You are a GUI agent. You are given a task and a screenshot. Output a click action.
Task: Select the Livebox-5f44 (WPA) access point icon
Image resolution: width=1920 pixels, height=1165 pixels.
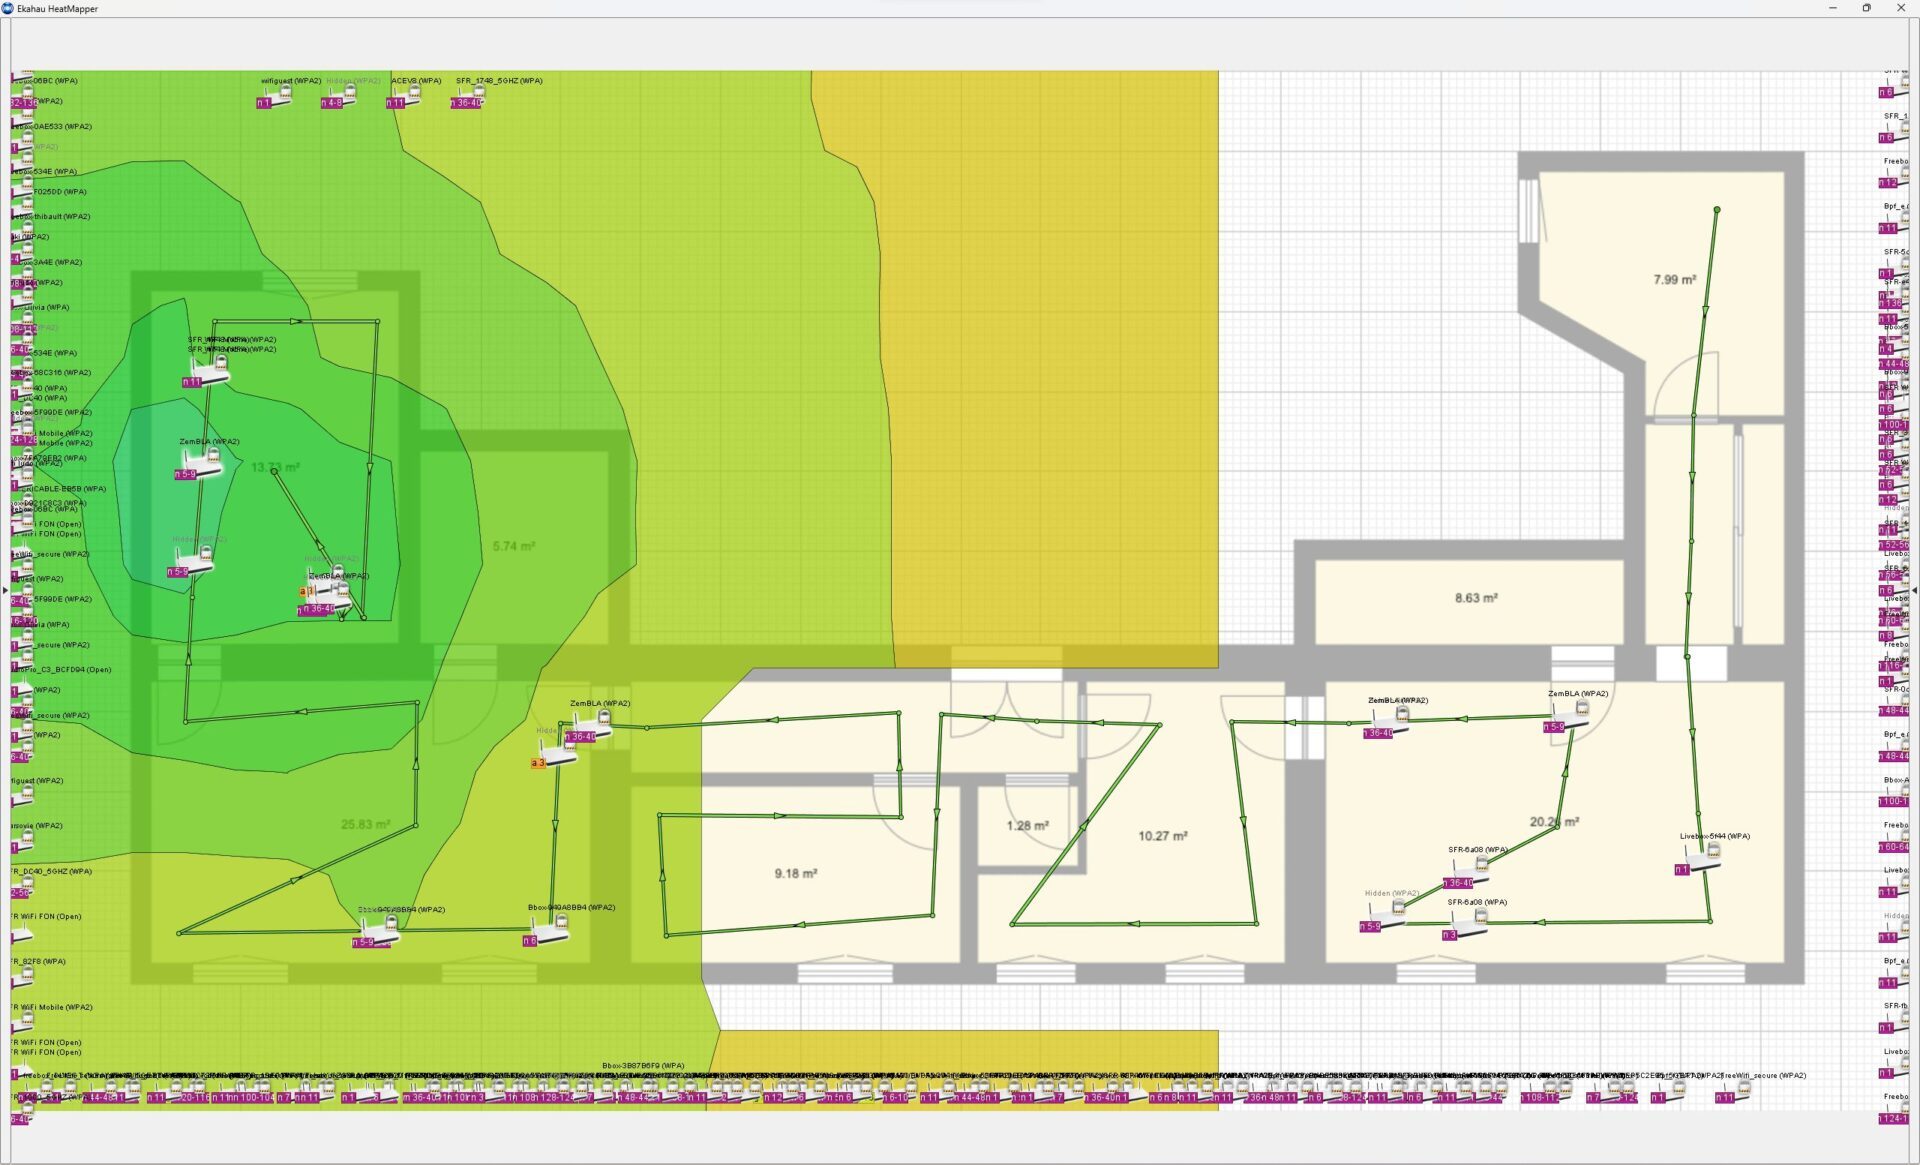(x=1699, y=860)
